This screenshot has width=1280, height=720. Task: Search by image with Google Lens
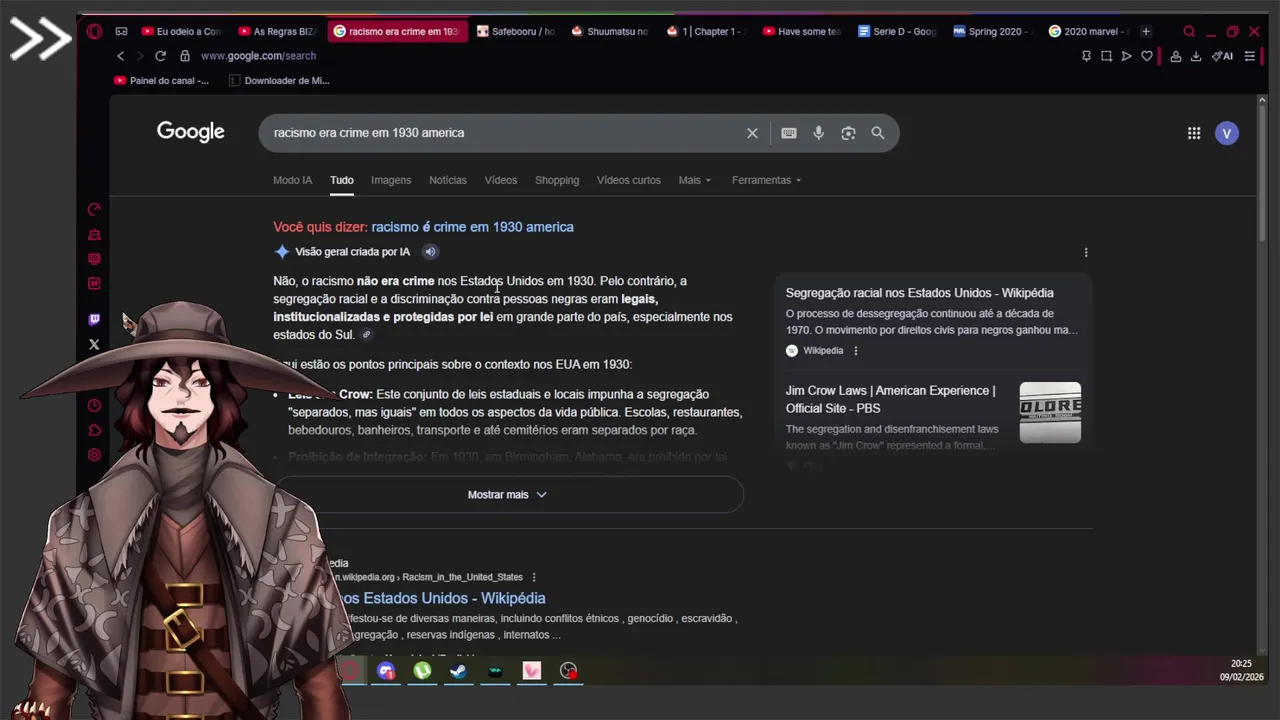tap(848, 133)
